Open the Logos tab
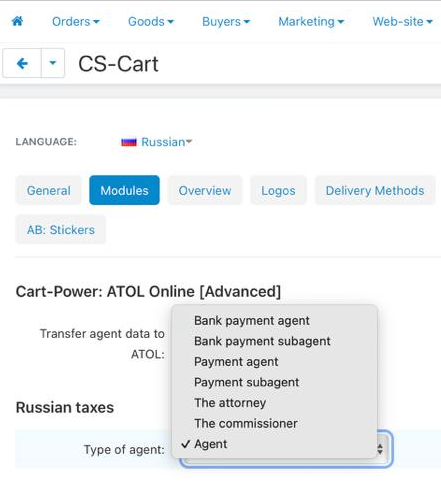 click(278, 190)
